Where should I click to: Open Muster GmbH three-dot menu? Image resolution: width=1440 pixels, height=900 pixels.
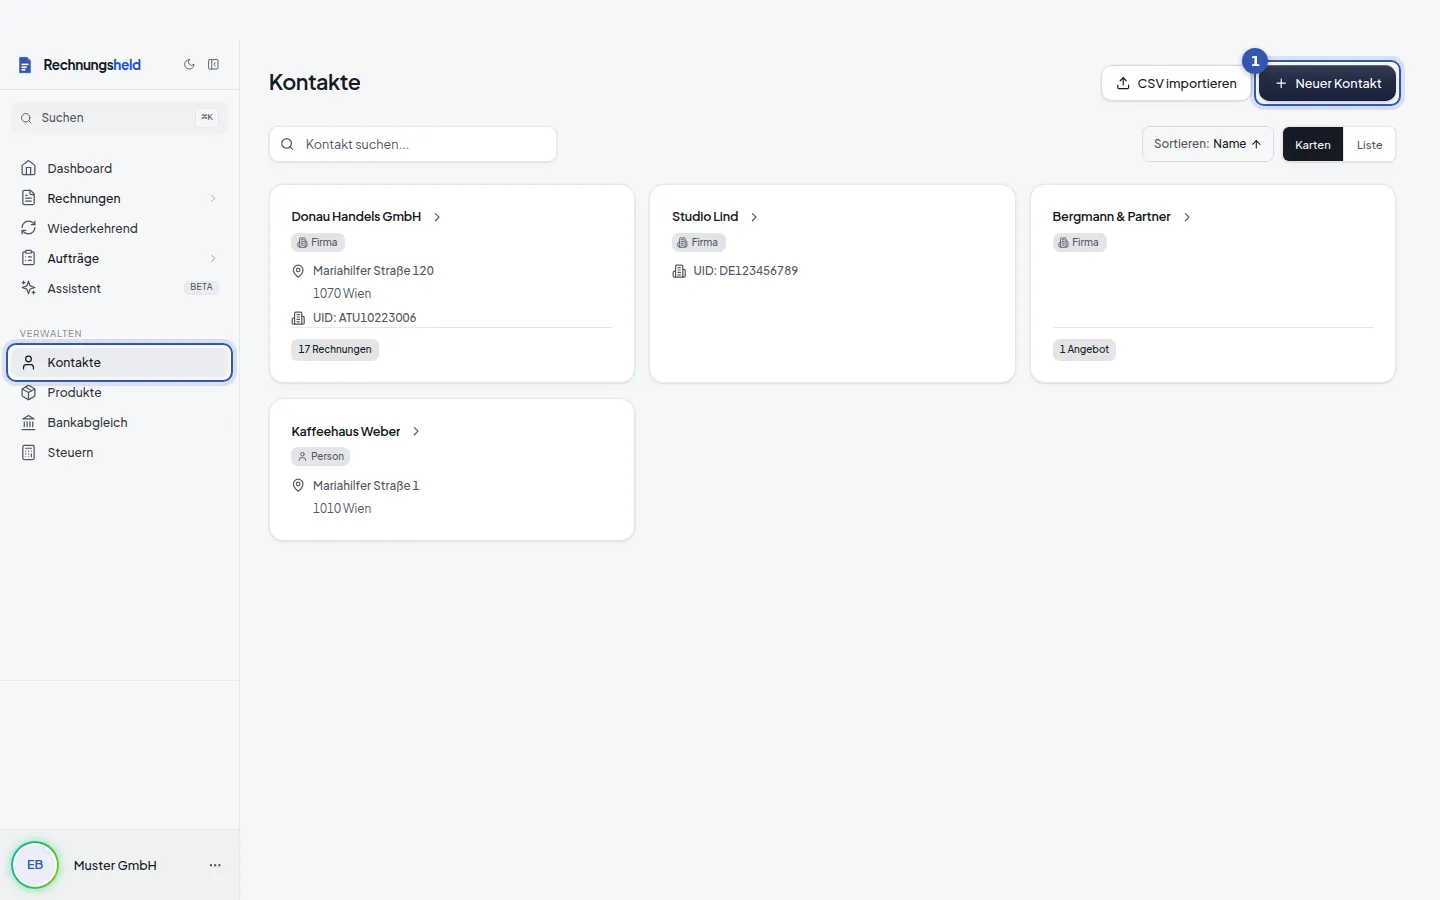(x=215, y=865)
